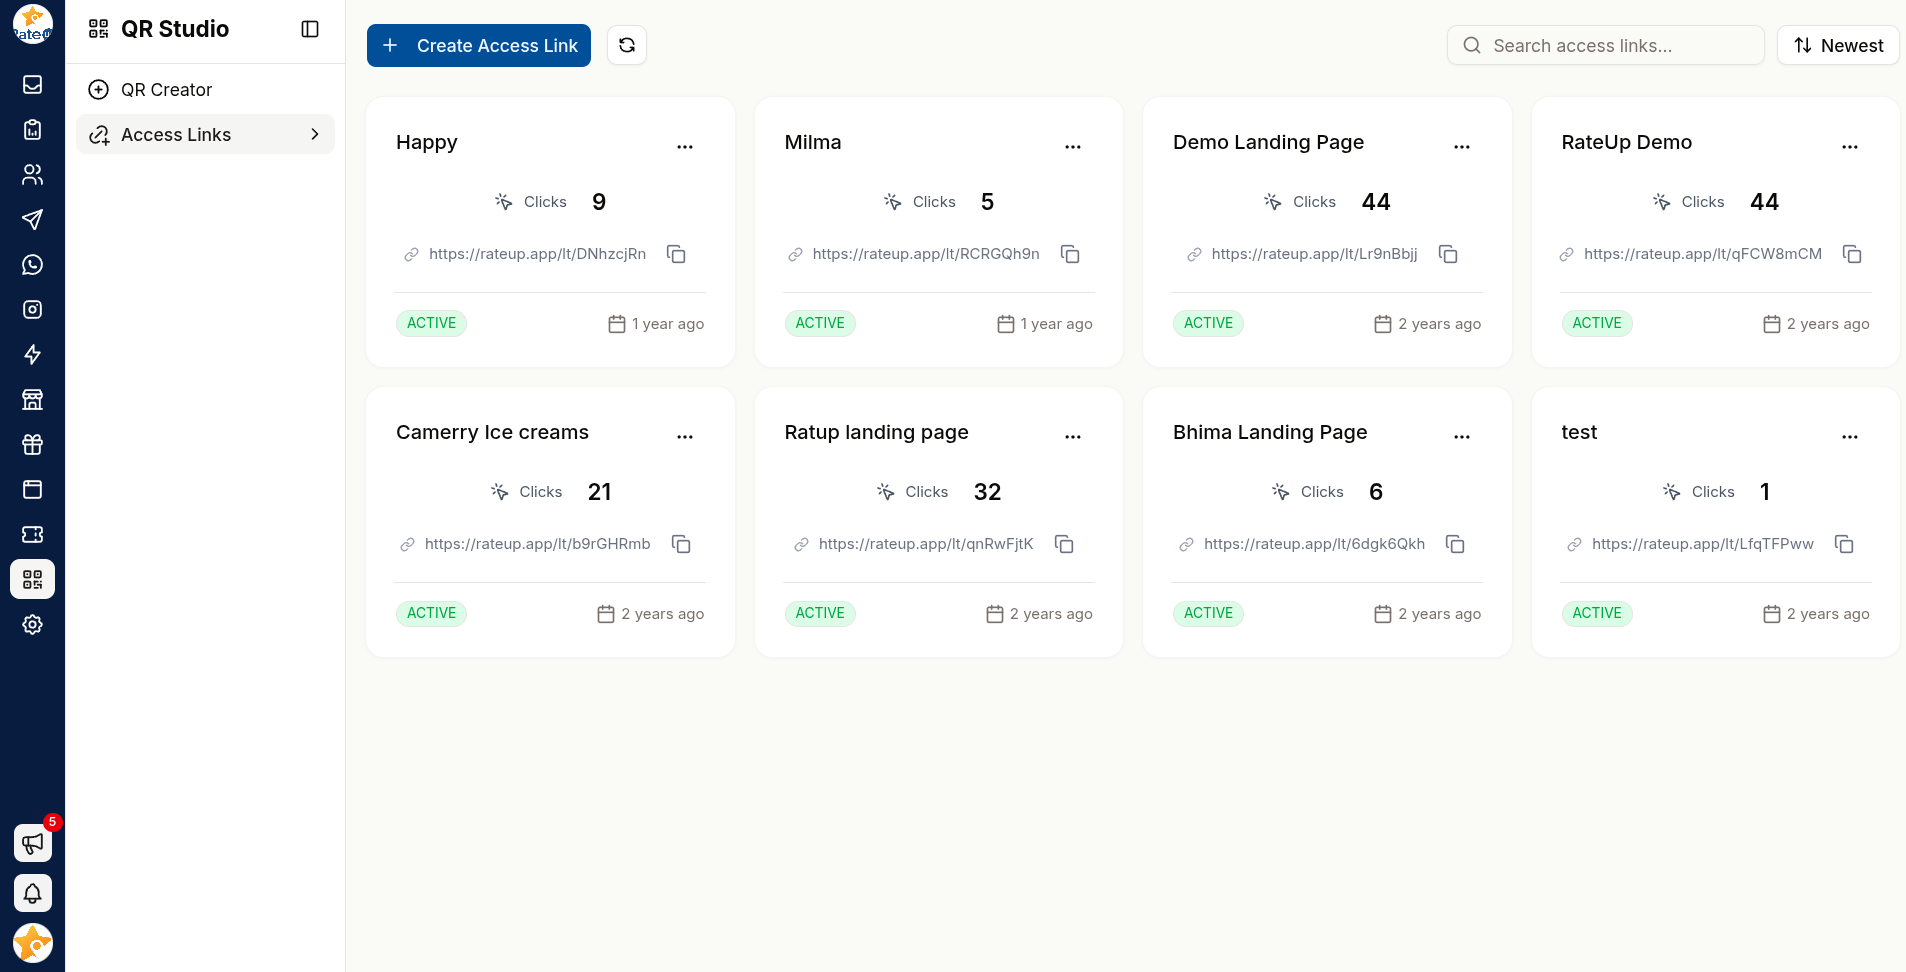
Task: Open the Happy link https://rateup.app/lt/DNhzcjRn
Action: (x=537, y=254)
